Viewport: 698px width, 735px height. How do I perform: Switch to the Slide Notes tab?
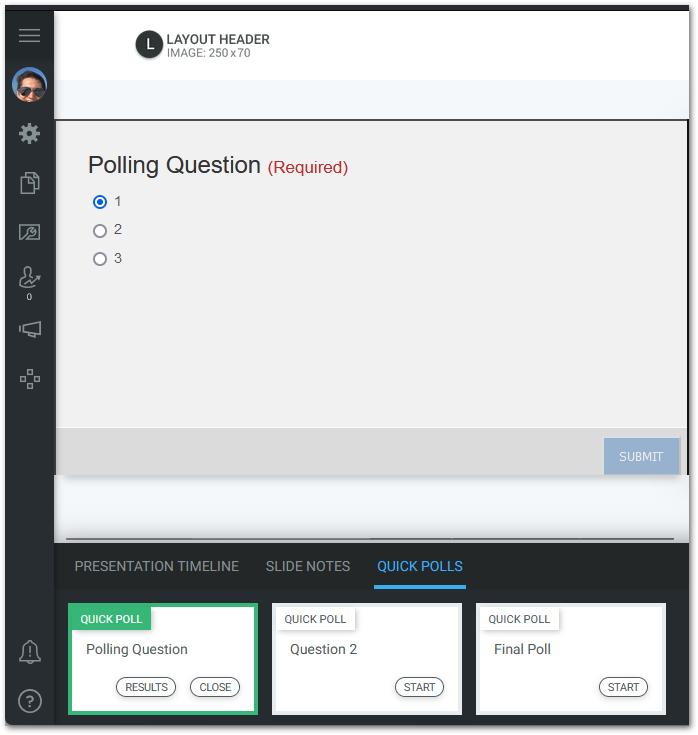(308, 566)
